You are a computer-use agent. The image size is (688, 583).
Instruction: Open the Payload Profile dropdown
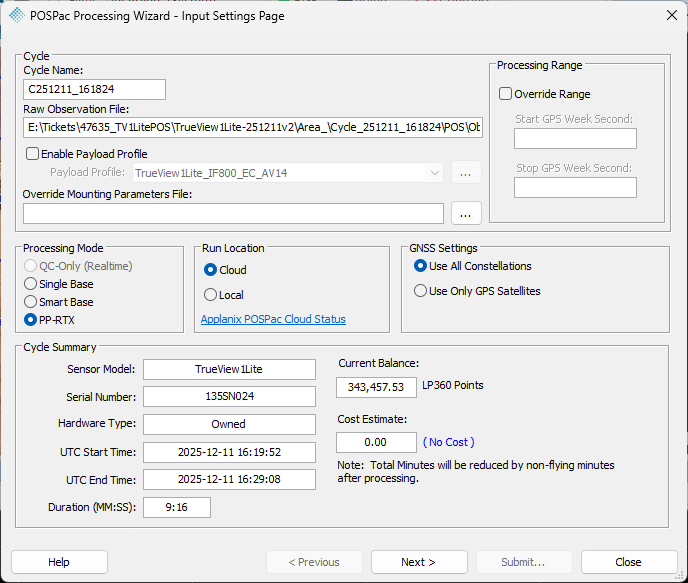pyautogui.click(x=288, y=173)
